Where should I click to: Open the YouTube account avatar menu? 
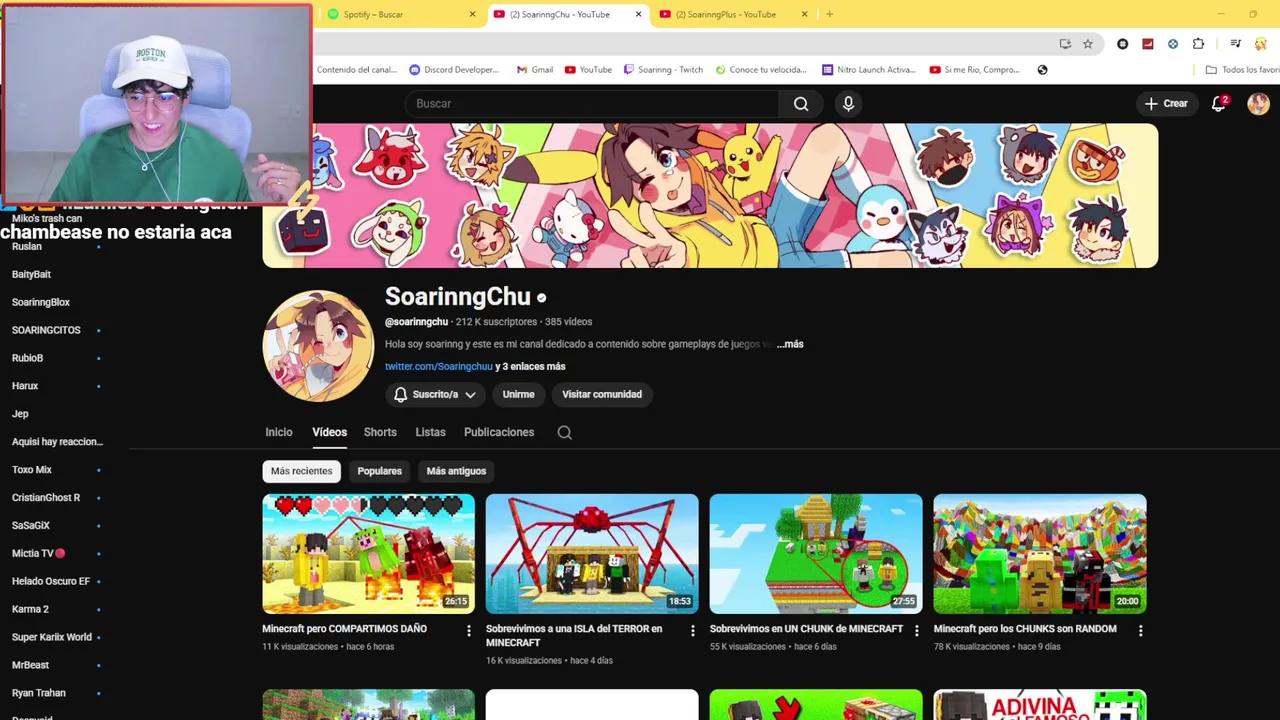pyautogui.click(x=1258, y=103)
